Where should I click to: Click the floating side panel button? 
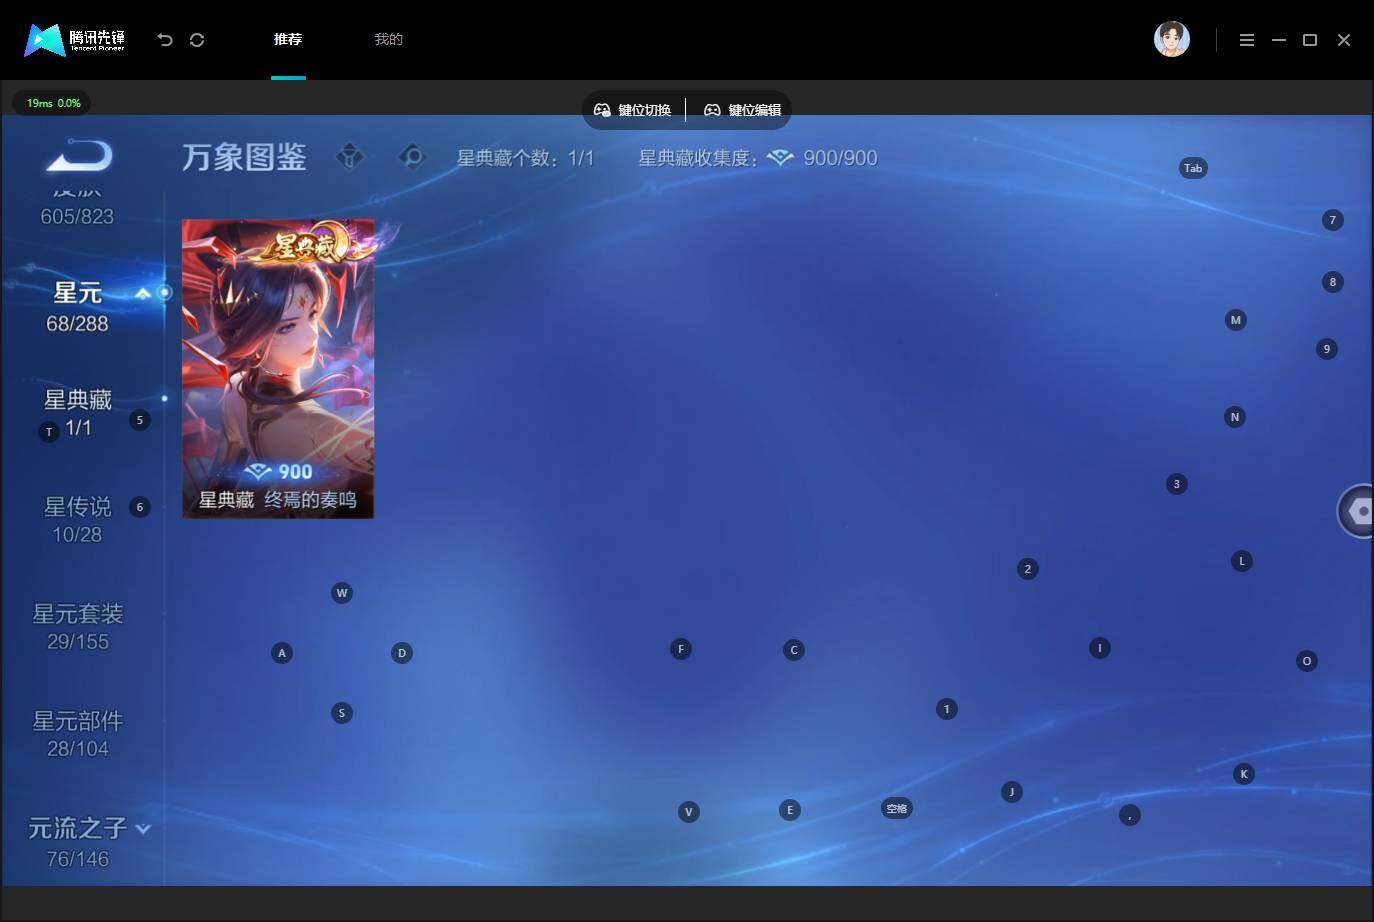[x=1357, y=511]
